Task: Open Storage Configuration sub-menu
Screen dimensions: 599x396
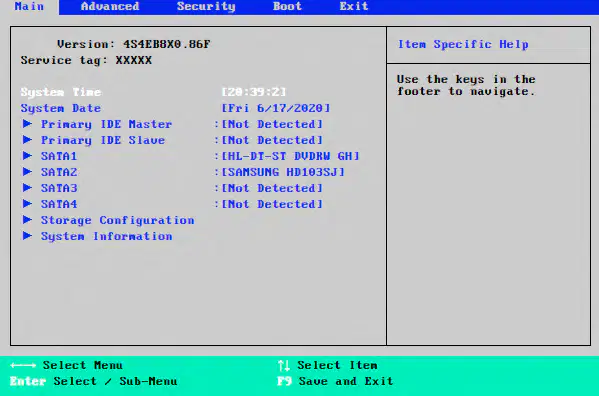Action: click(118, 221)
